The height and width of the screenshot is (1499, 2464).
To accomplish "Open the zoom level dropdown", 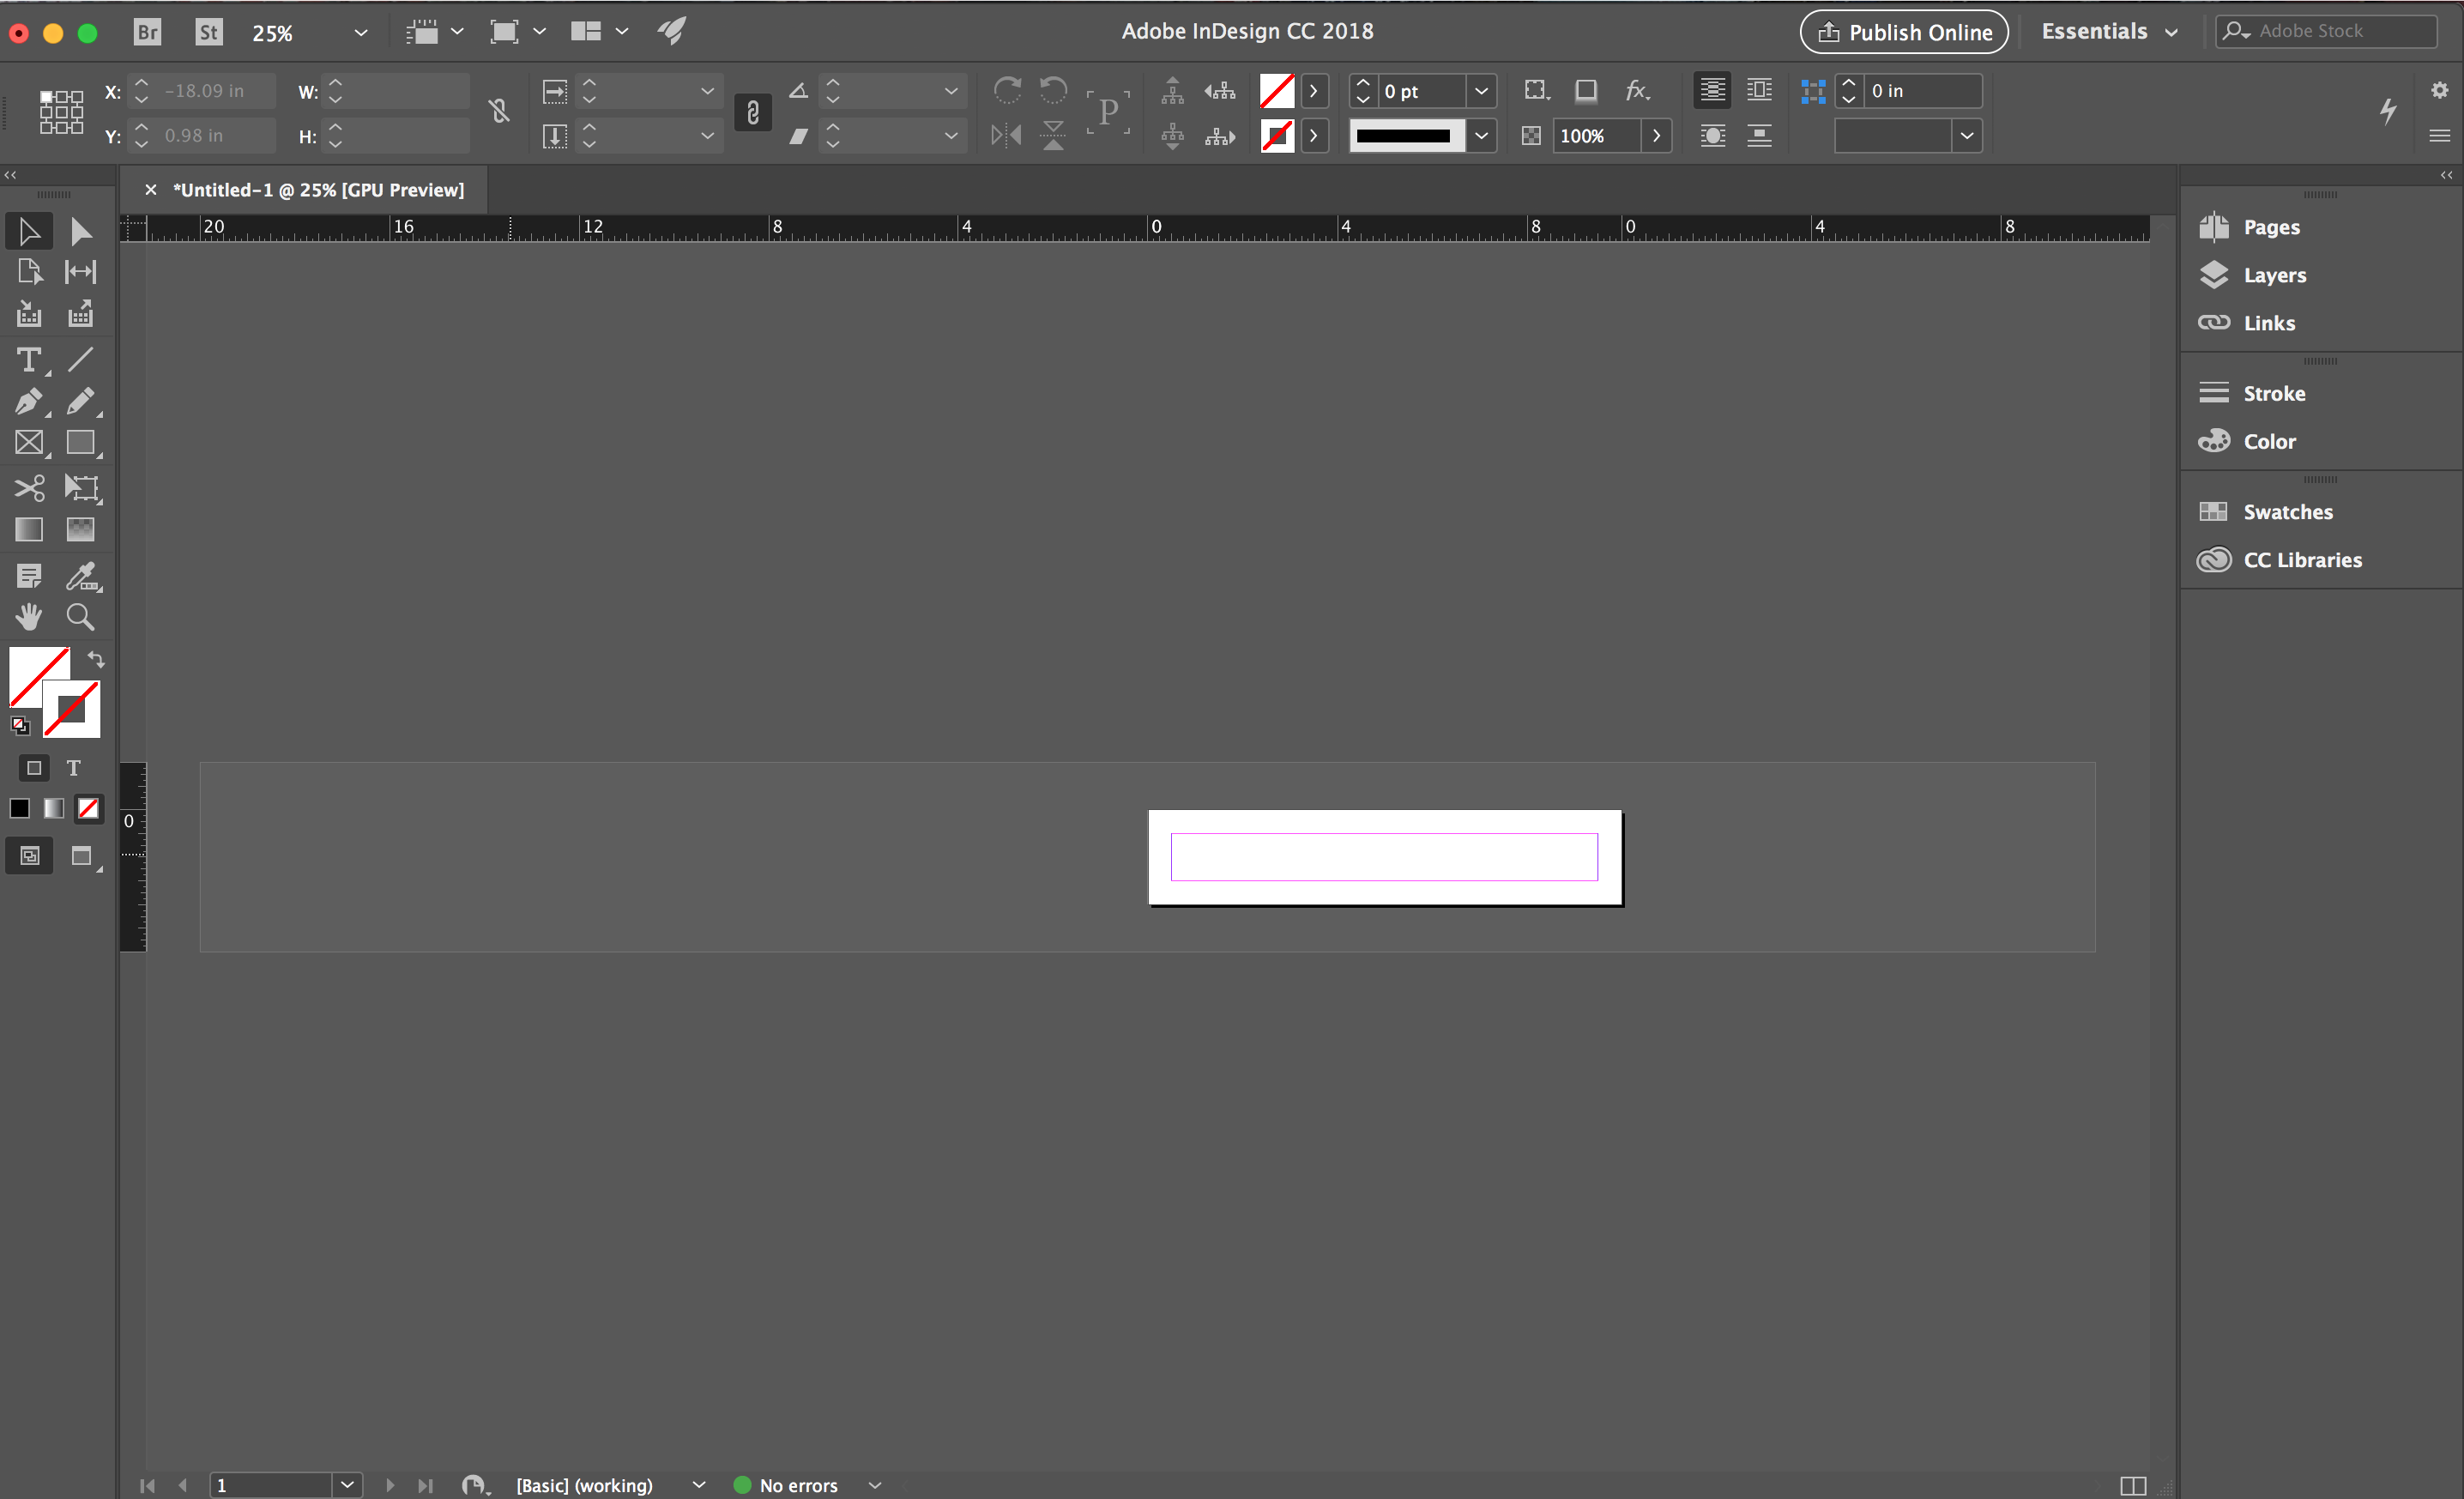I will 360,33.
